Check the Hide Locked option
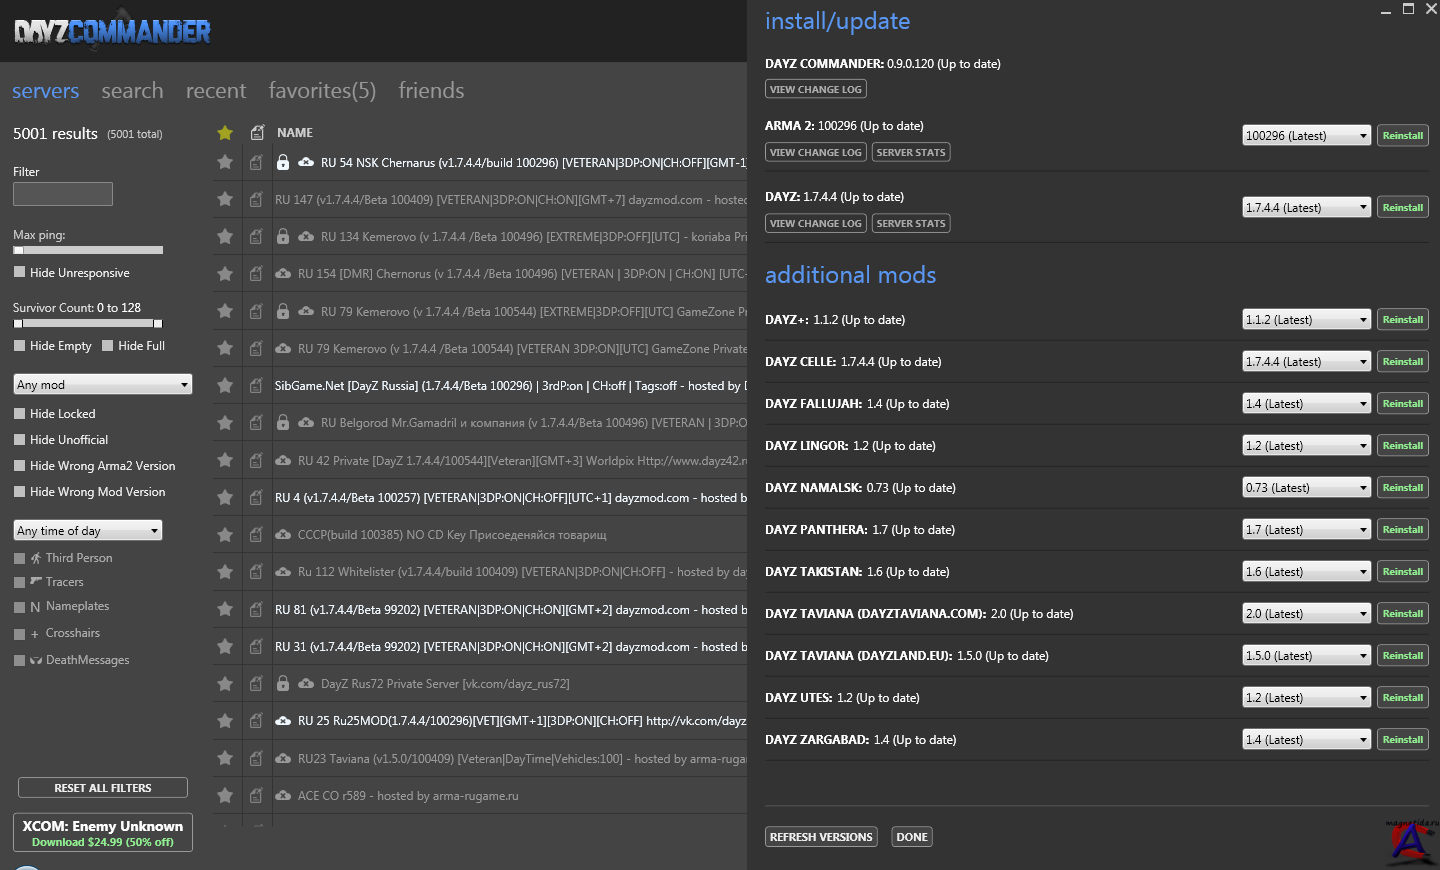Viewport: 1440px width, 870px height. (x=20, y=413)
